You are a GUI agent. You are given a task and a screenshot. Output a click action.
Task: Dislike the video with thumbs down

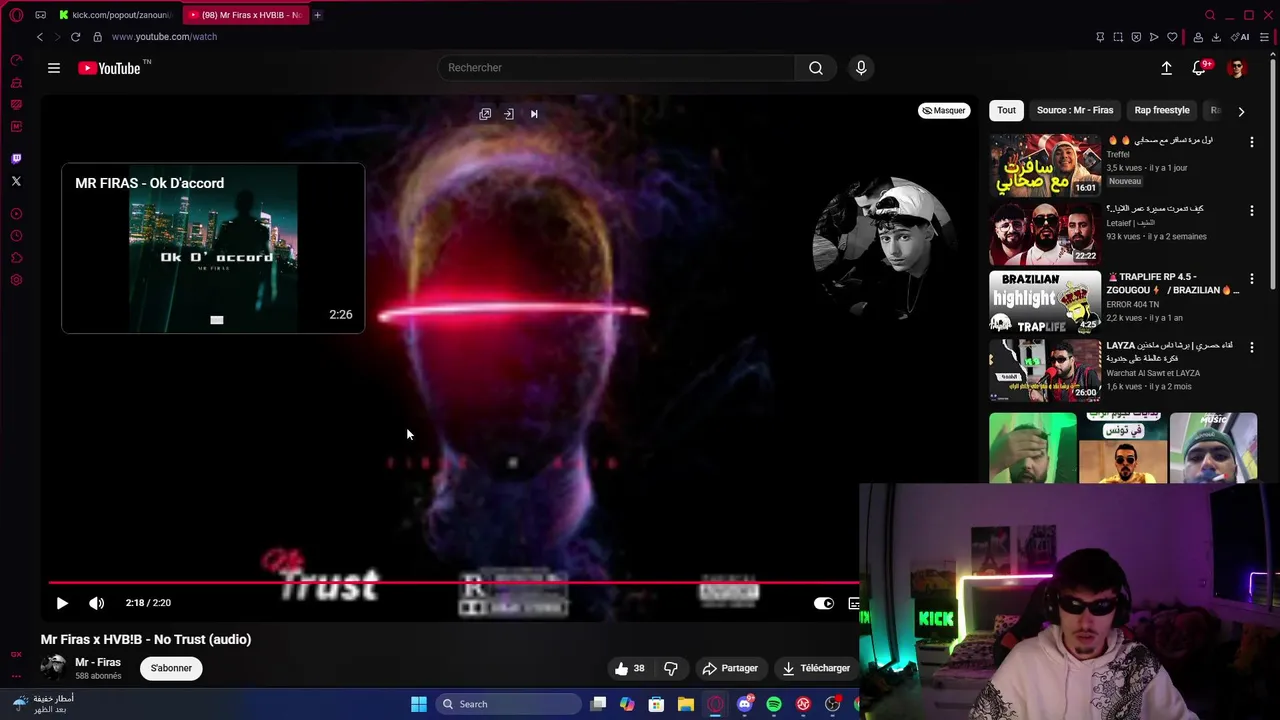[671, 668]
